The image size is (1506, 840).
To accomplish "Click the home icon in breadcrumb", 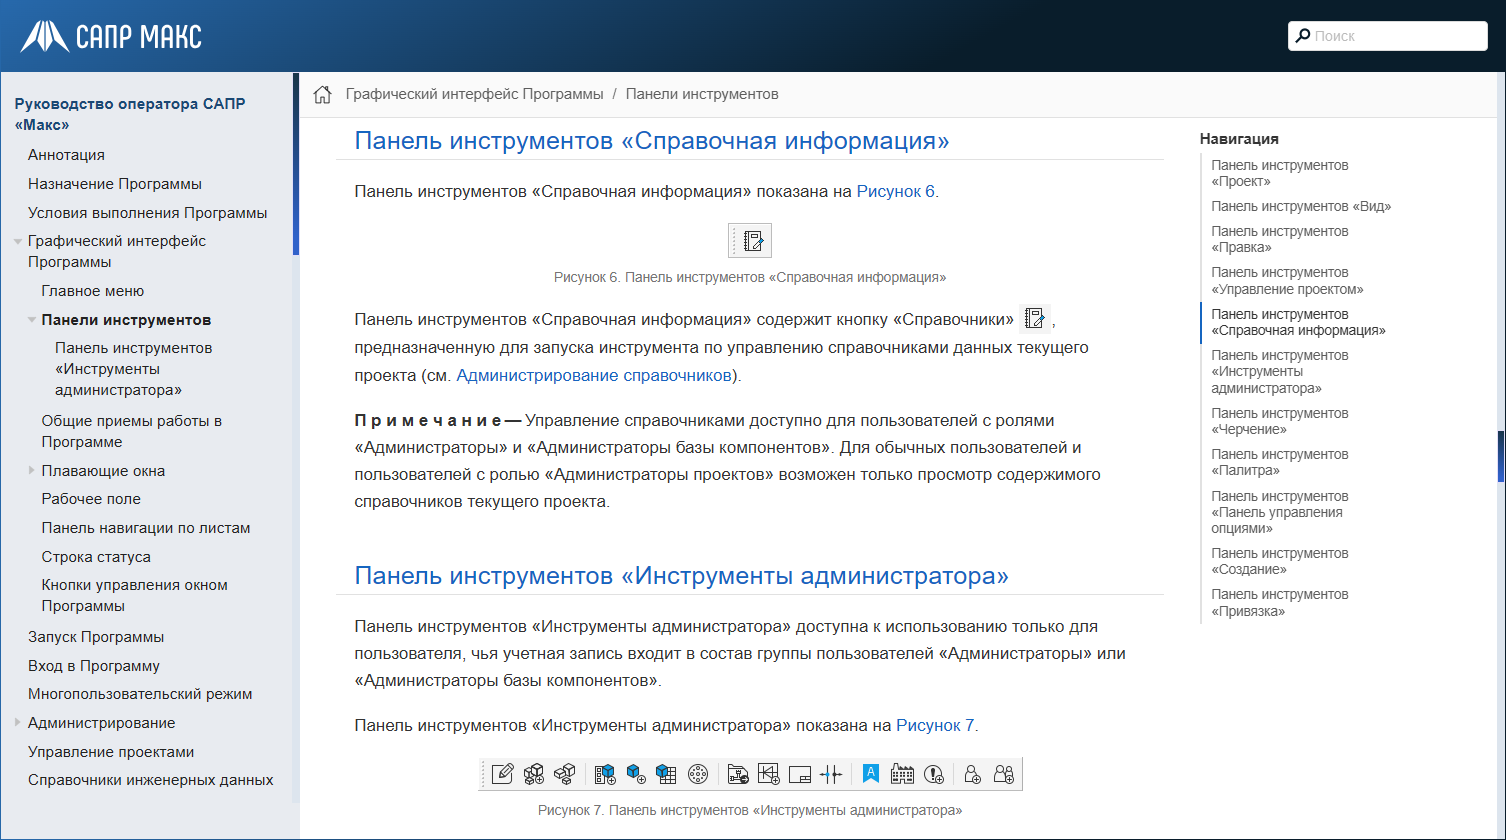I will click(x=322, y=95).
